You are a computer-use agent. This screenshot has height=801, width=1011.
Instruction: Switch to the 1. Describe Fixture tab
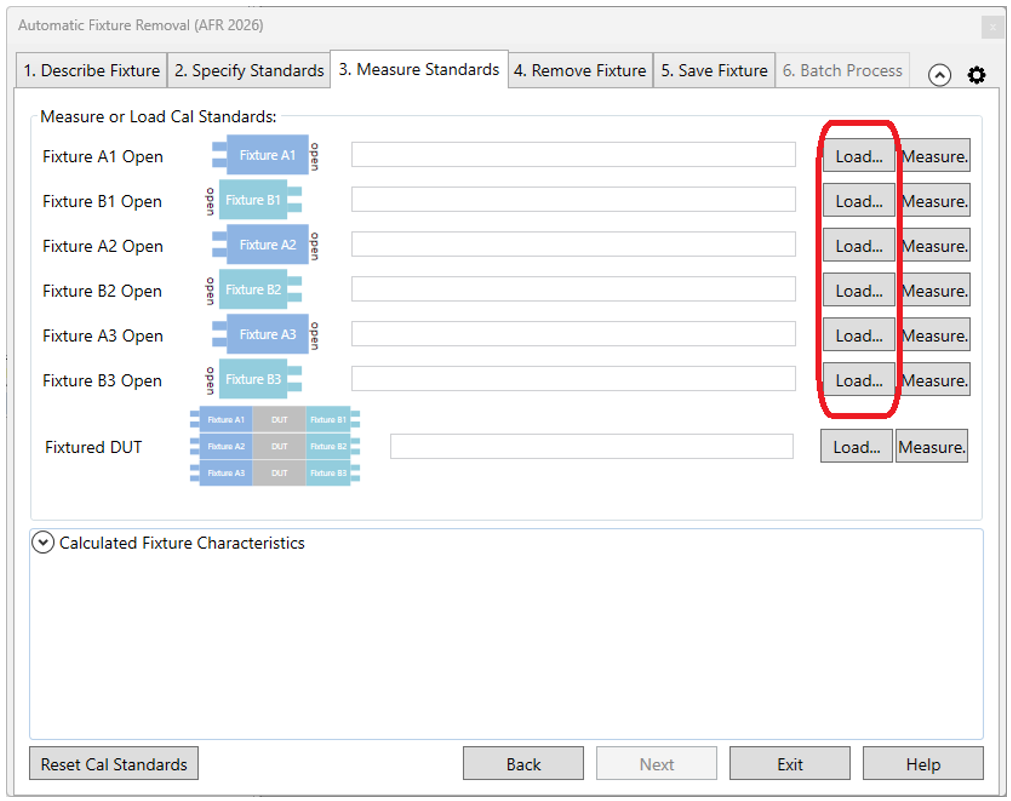[92, 71]
